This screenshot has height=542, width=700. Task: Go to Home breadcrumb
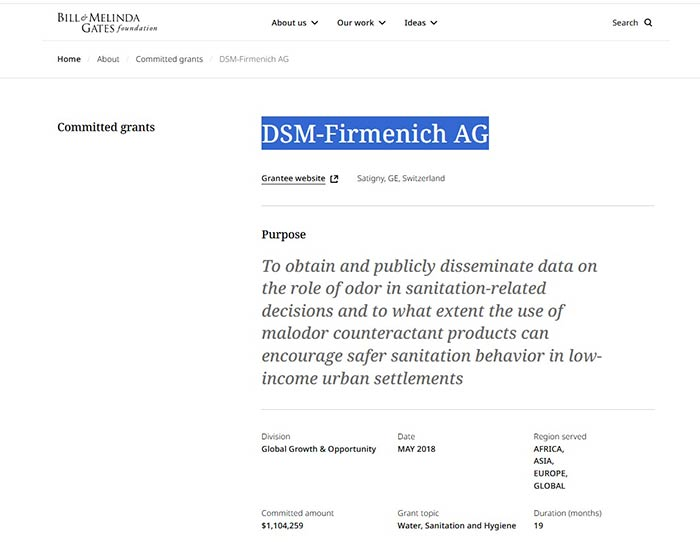pyautogui.click(x=69, y=59)
